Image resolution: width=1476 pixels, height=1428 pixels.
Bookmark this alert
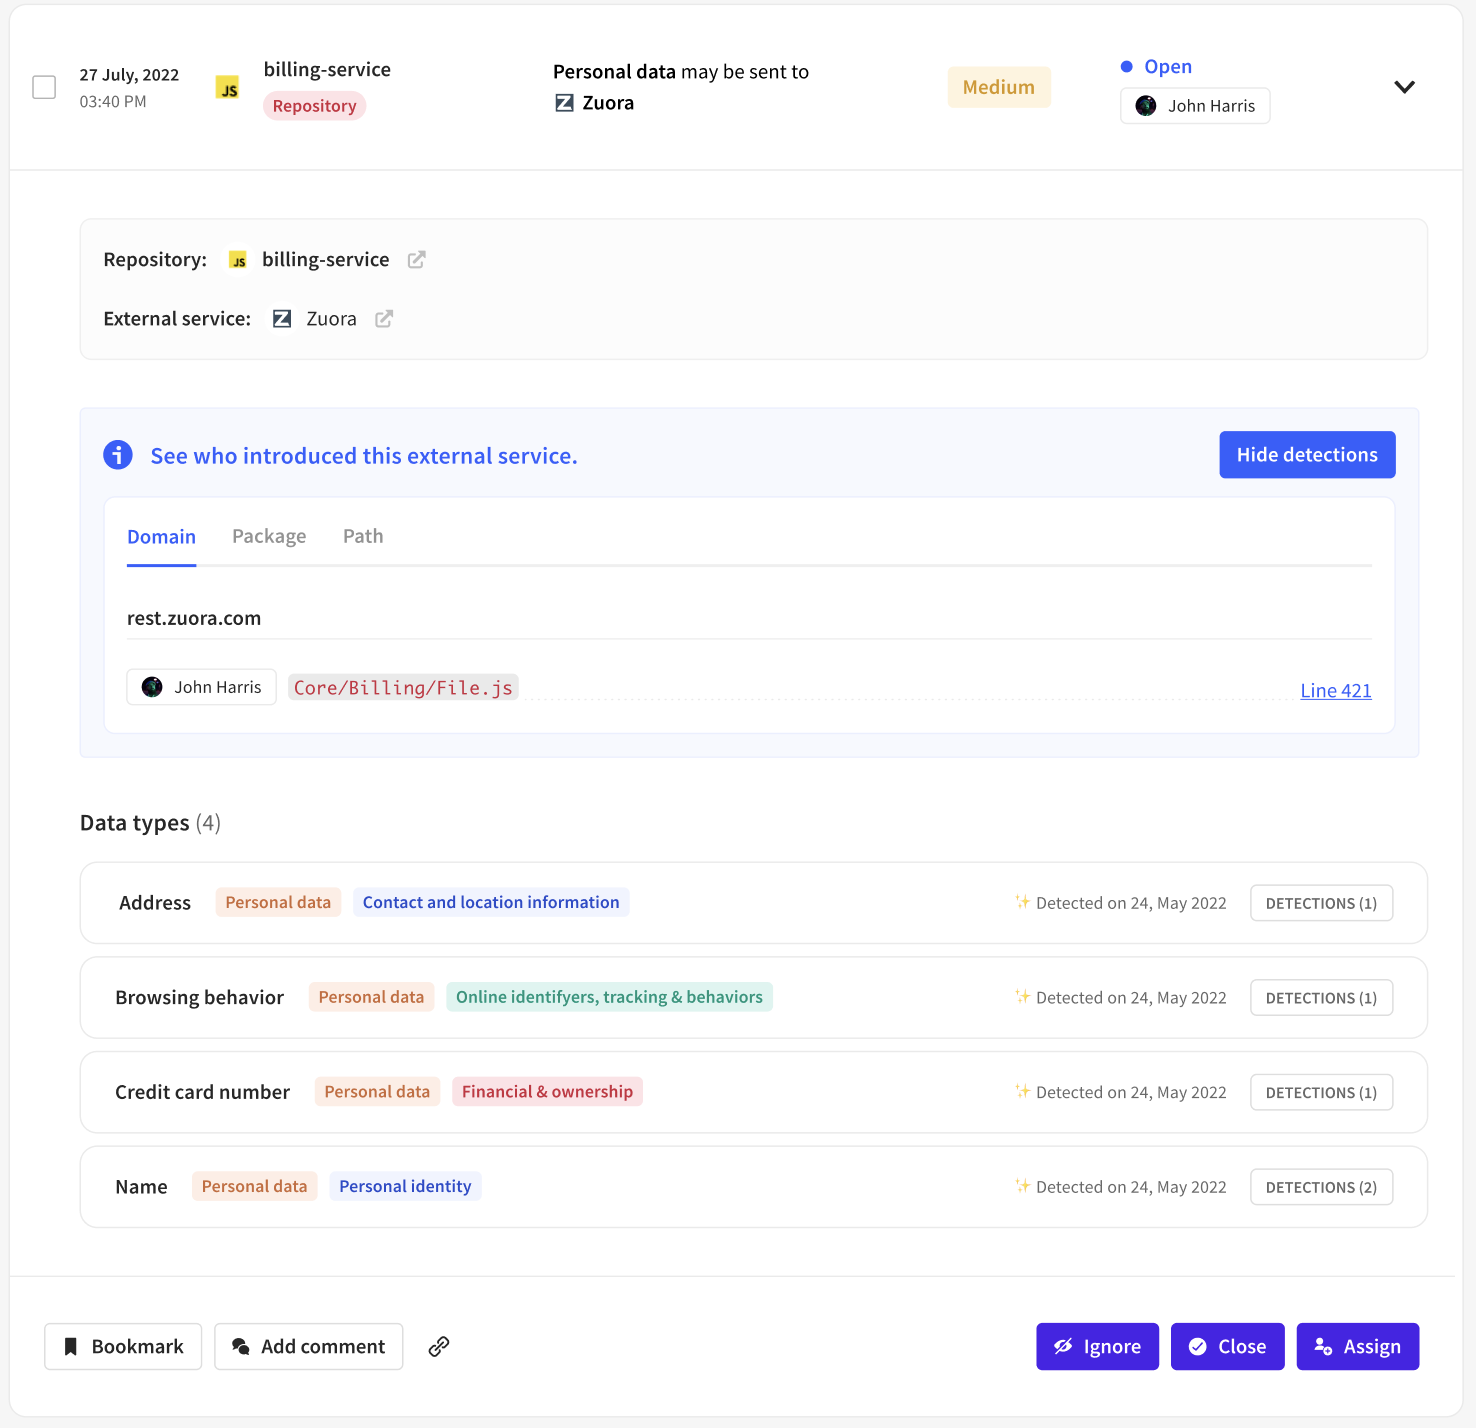123,1346
